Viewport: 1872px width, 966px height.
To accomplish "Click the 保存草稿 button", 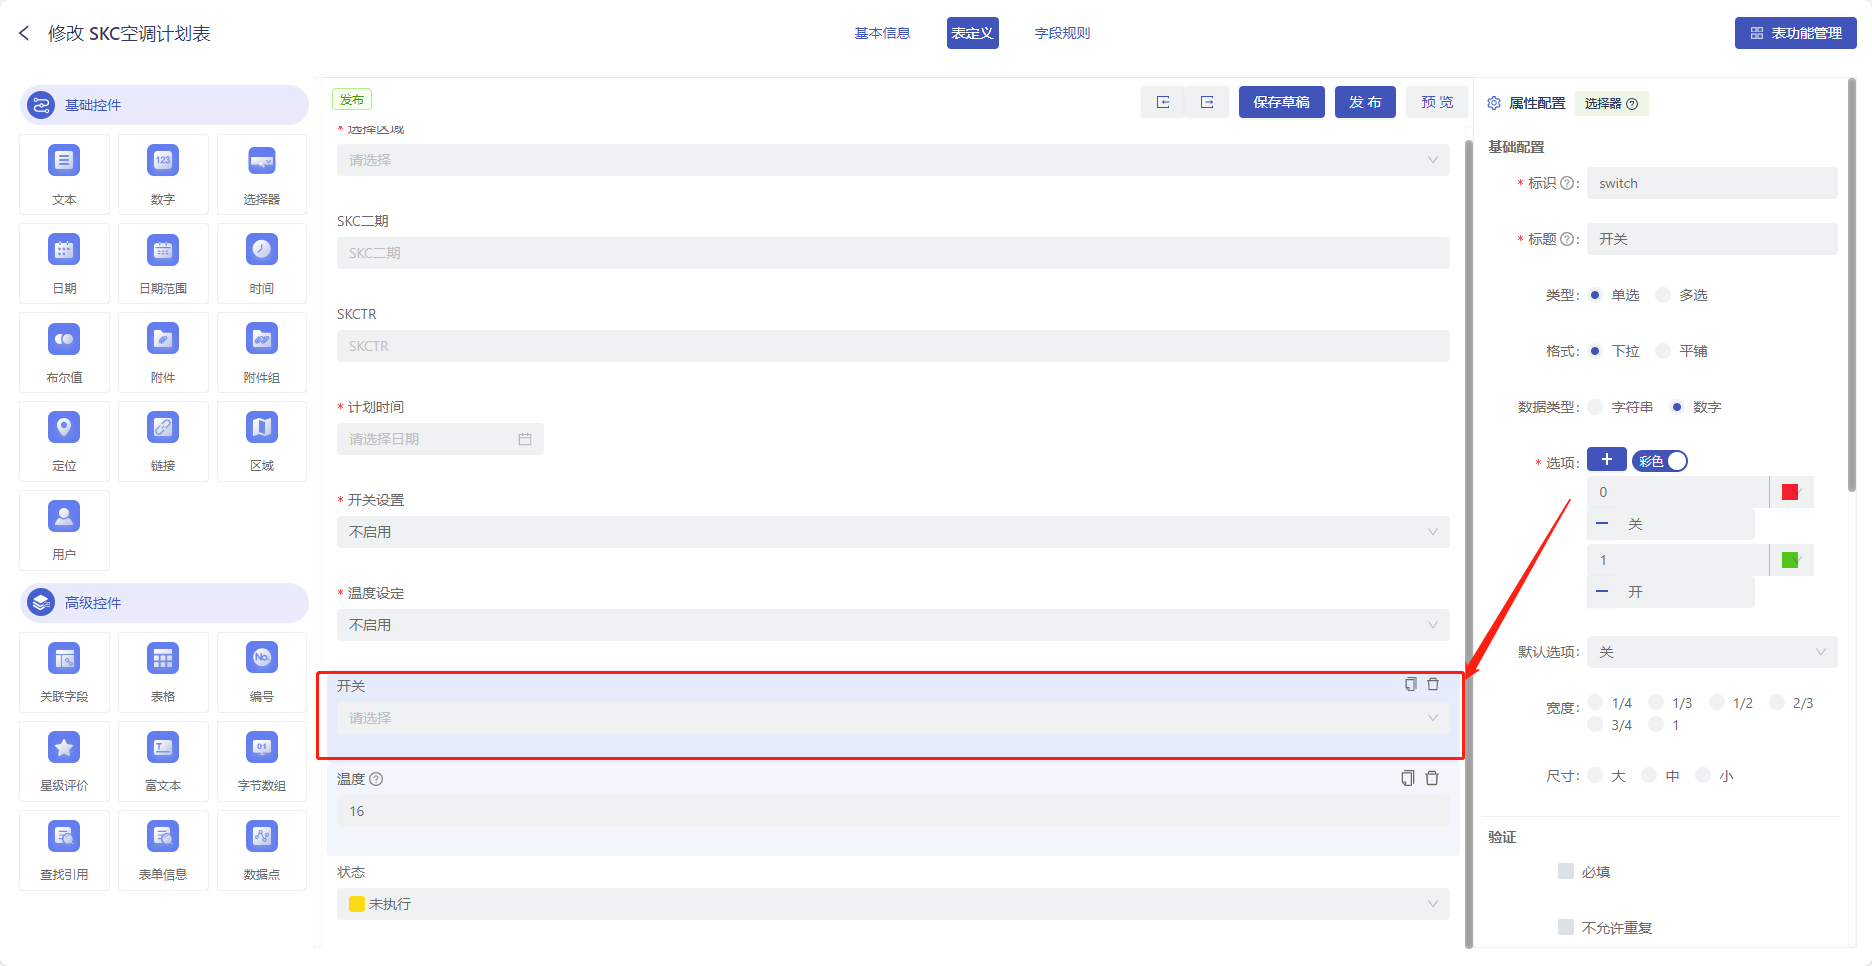I will point(1281,102).
